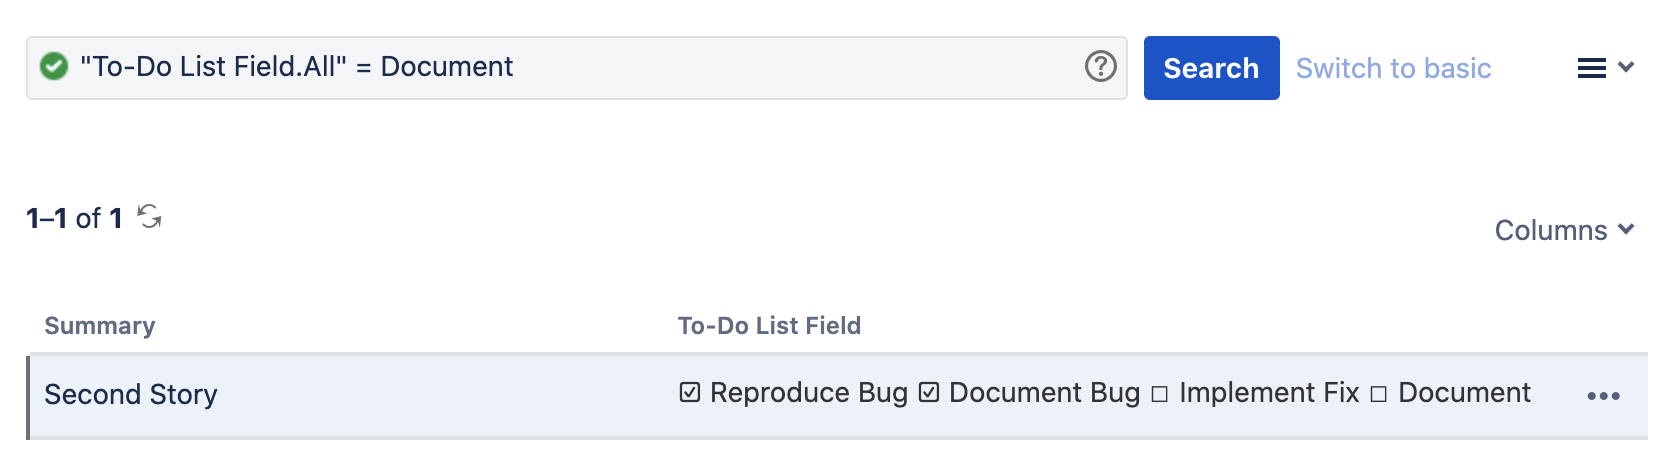Click the Implement Fix item label text
The width and height of the screenshot is (1666, 462).
[x=1269, y=393]
